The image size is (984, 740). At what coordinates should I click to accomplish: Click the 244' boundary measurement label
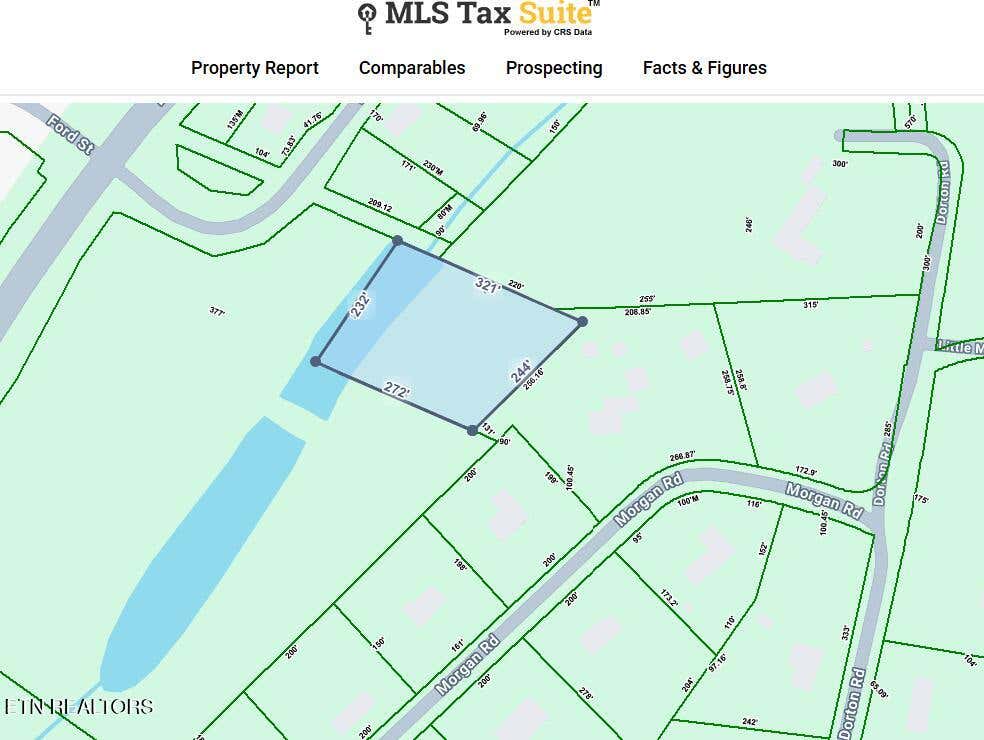point(521,370)
